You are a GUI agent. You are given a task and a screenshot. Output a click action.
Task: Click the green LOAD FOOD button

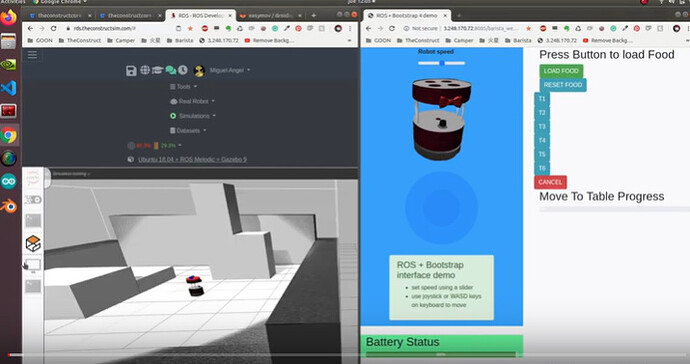(561, 71)
